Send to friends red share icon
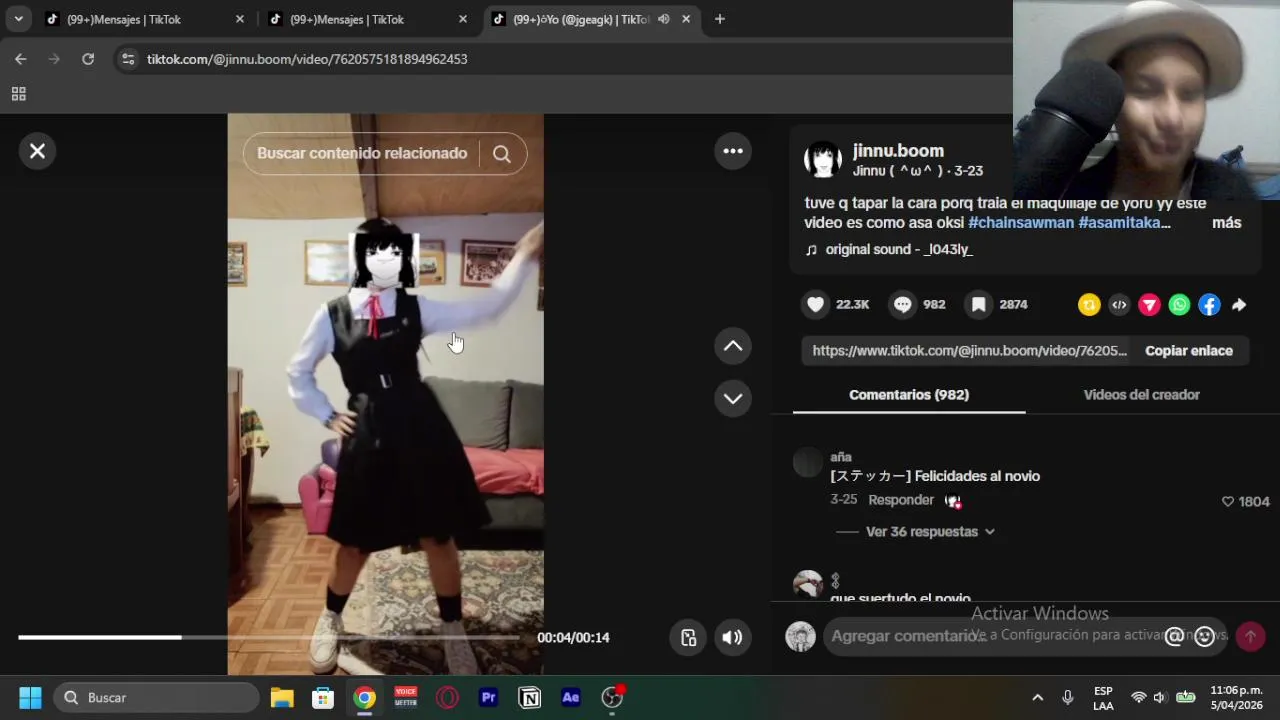Screen dimensions: 1280x720 click(1149, 305)
